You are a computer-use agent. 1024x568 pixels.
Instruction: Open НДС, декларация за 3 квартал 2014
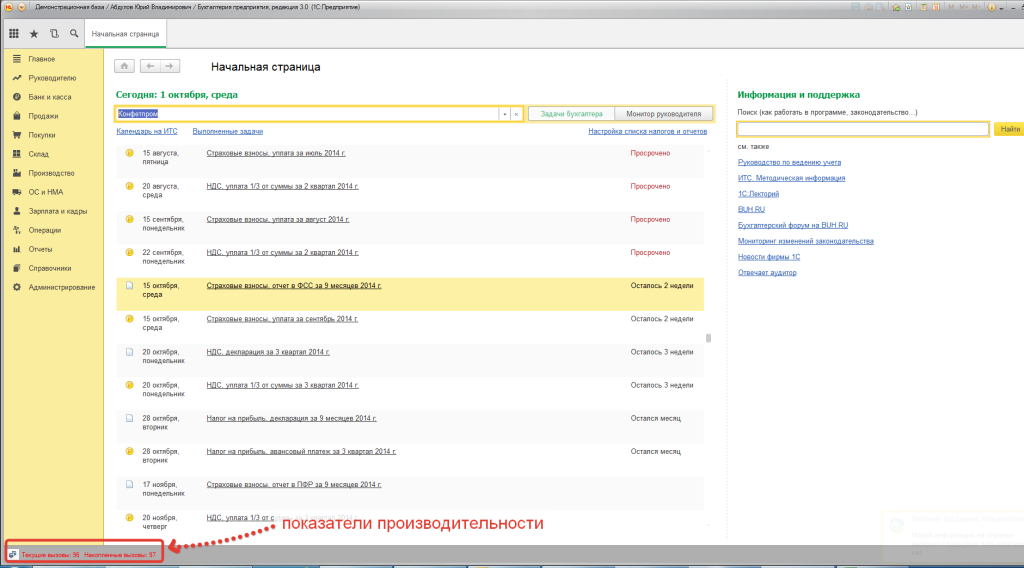click(268, 352)
